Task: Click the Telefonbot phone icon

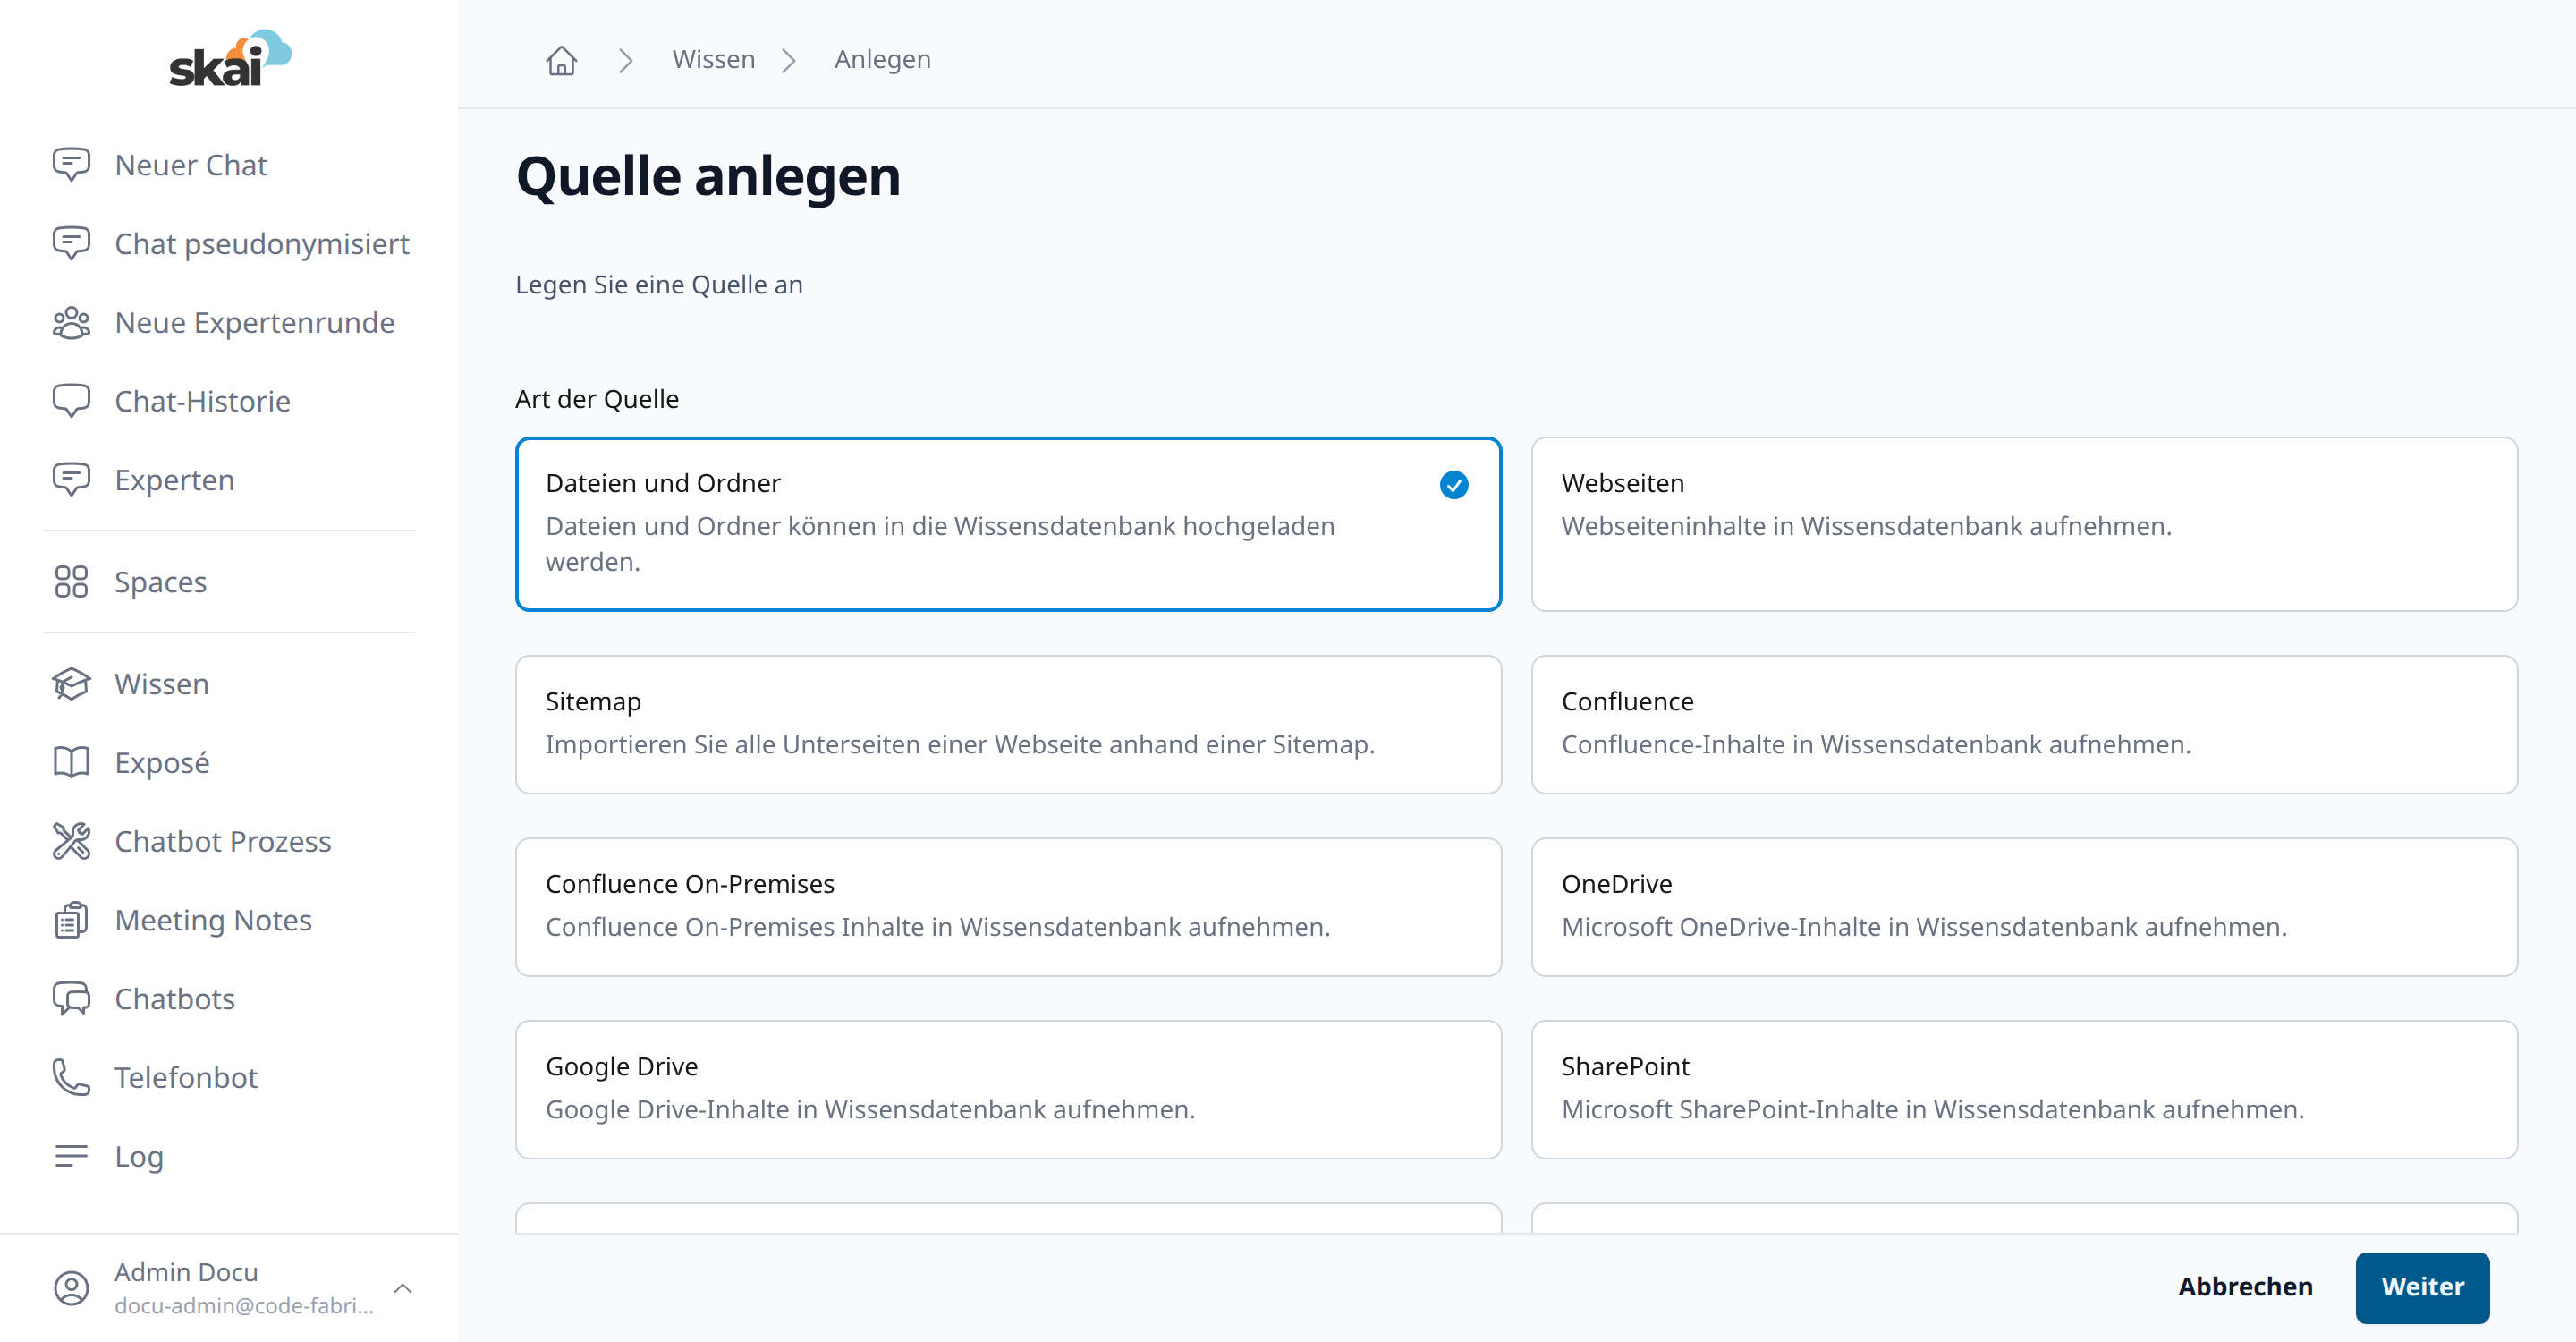Action: tap(71, 1077)
